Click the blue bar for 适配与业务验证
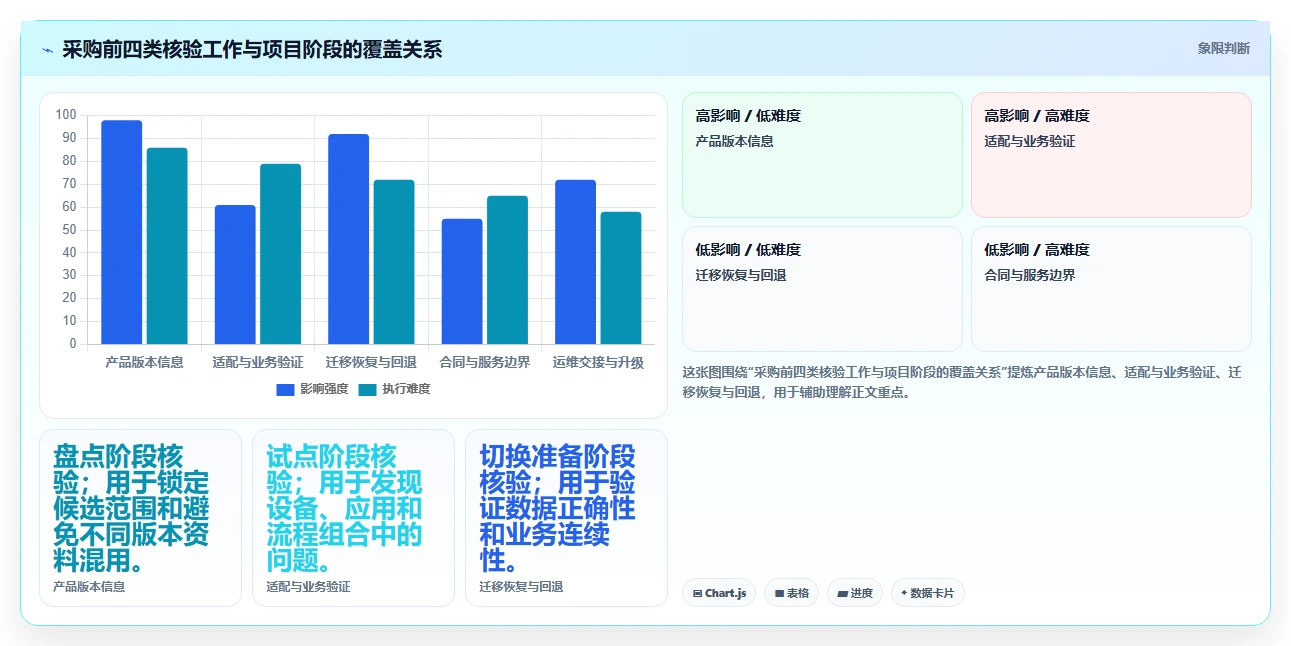Viewport: 1291px width, 646px height. pos(235,275)
